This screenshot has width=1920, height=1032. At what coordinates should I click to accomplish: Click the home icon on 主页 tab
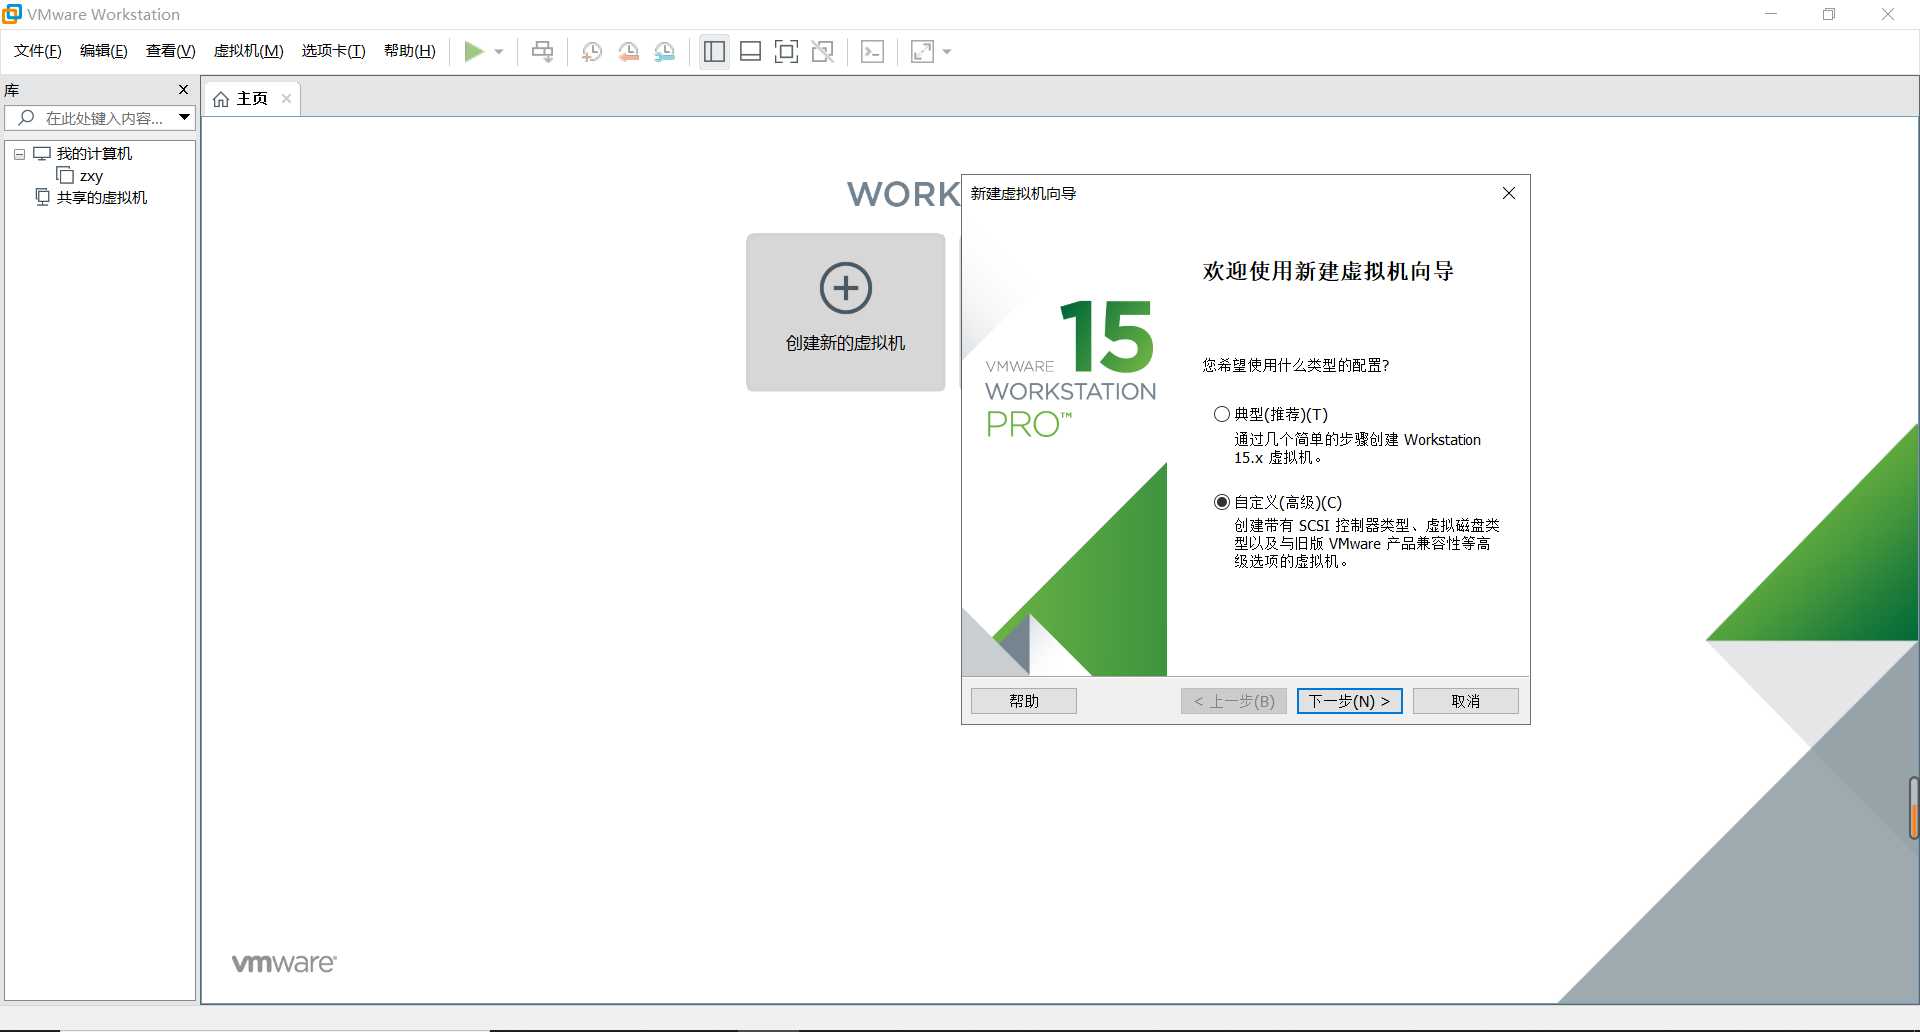tap(221, 99)
